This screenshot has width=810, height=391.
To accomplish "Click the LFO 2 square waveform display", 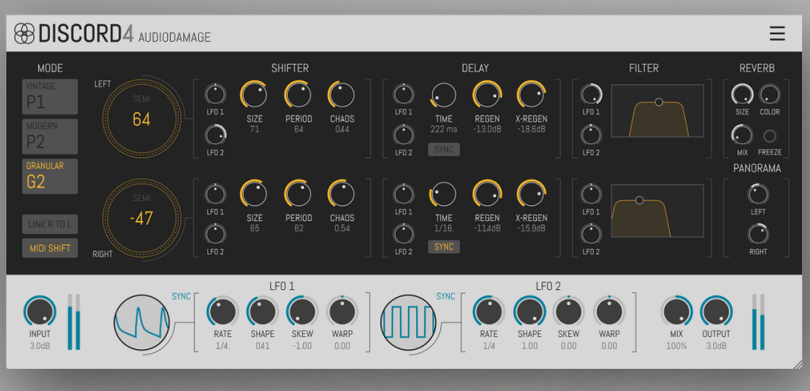I will pos(408,322).
